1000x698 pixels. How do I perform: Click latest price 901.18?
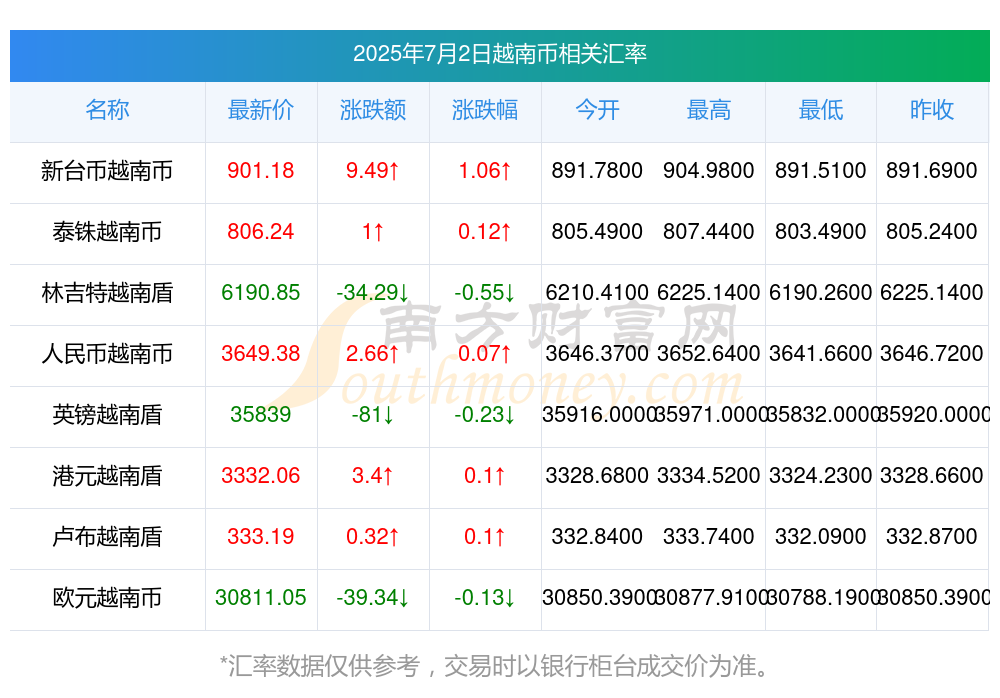(x=260, y=171)
